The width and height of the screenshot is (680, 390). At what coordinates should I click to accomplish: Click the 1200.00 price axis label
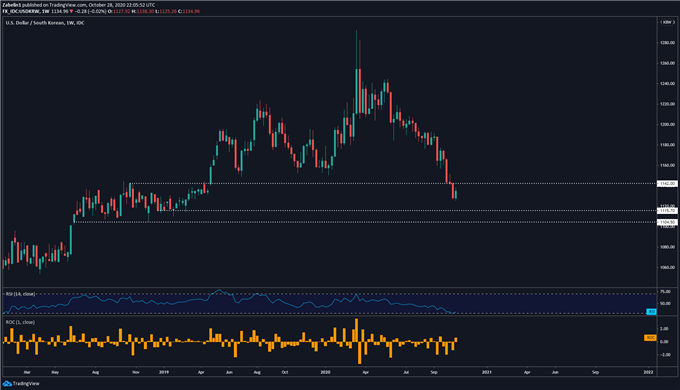pyautogui.click(x=667, y=124)
